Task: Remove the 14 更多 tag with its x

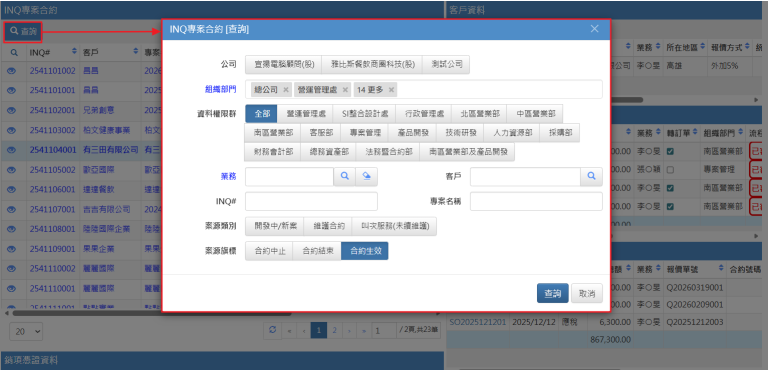Action: pos(391,90)
